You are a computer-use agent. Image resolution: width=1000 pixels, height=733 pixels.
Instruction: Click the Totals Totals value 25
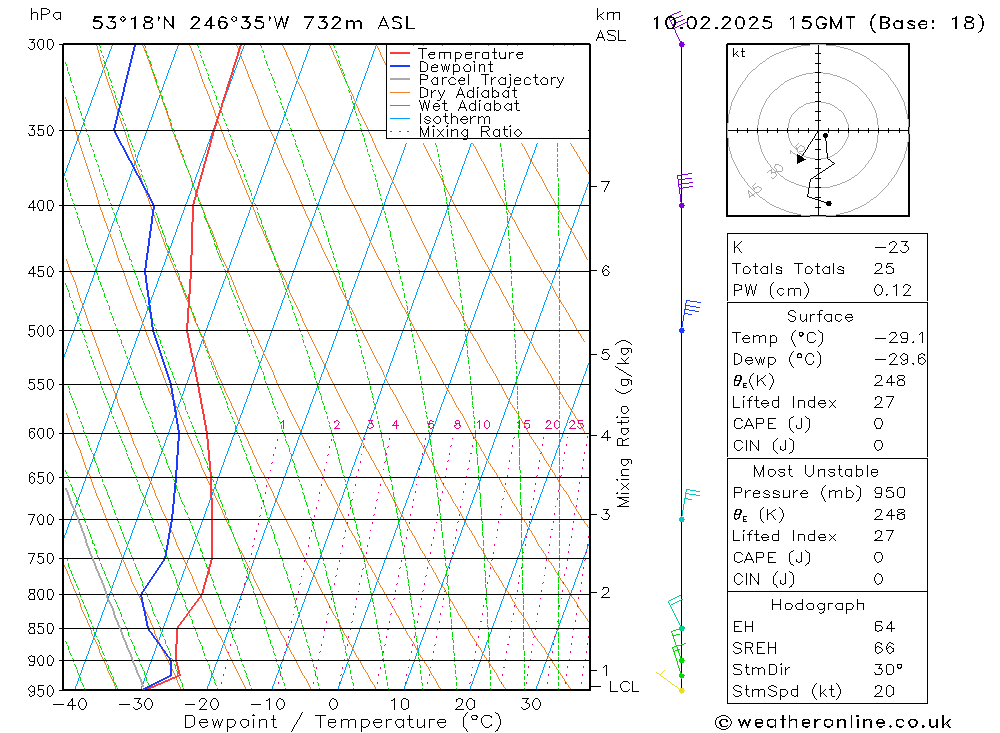click(884, 269)
